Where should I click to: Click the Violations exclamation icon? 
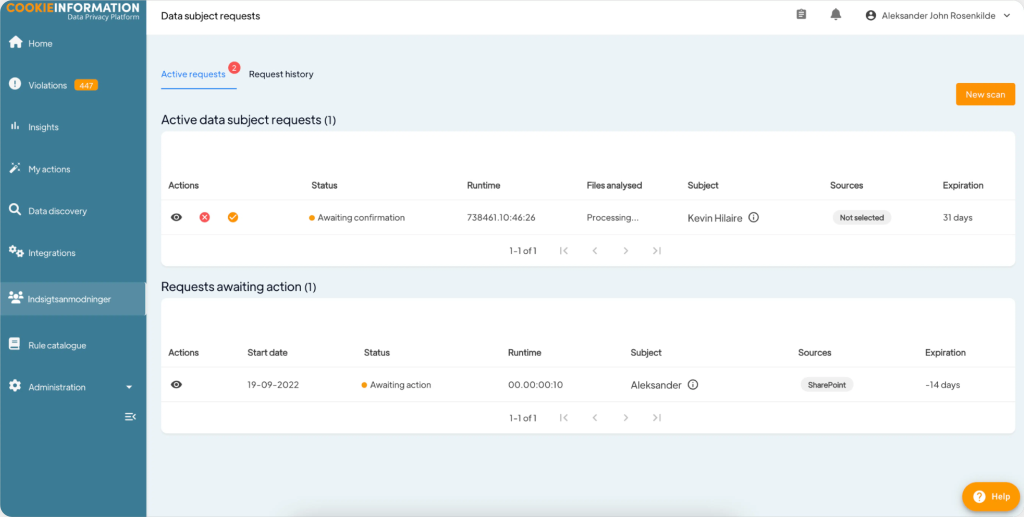[14, 84]
